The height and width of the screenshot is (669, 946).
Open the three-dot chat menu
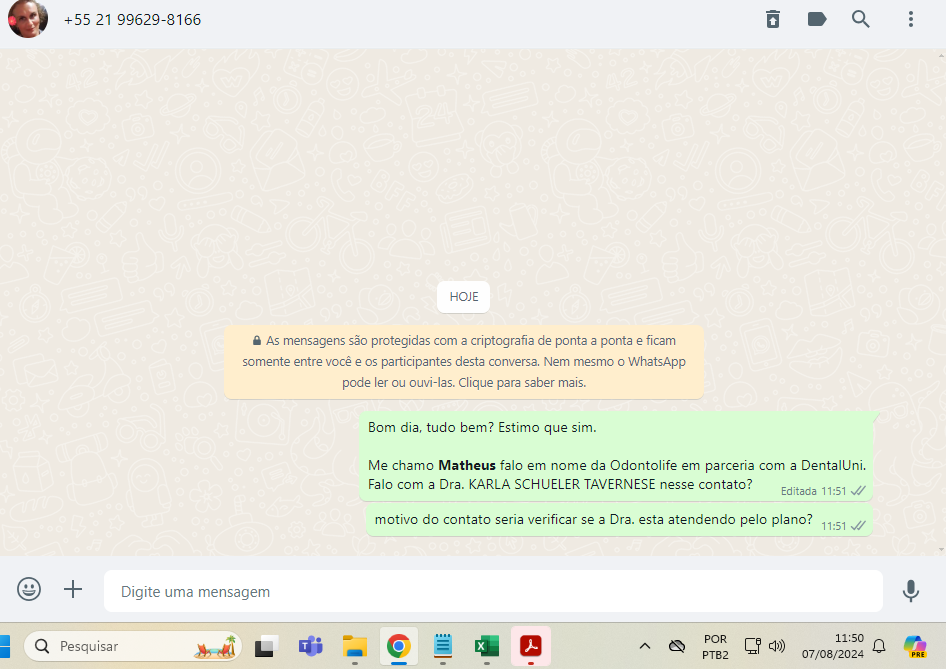tap(911, 19)
